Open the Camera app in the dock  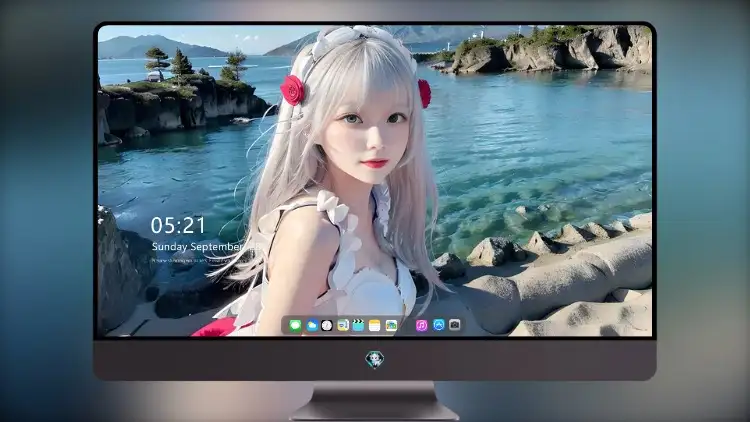click(455, 325)
